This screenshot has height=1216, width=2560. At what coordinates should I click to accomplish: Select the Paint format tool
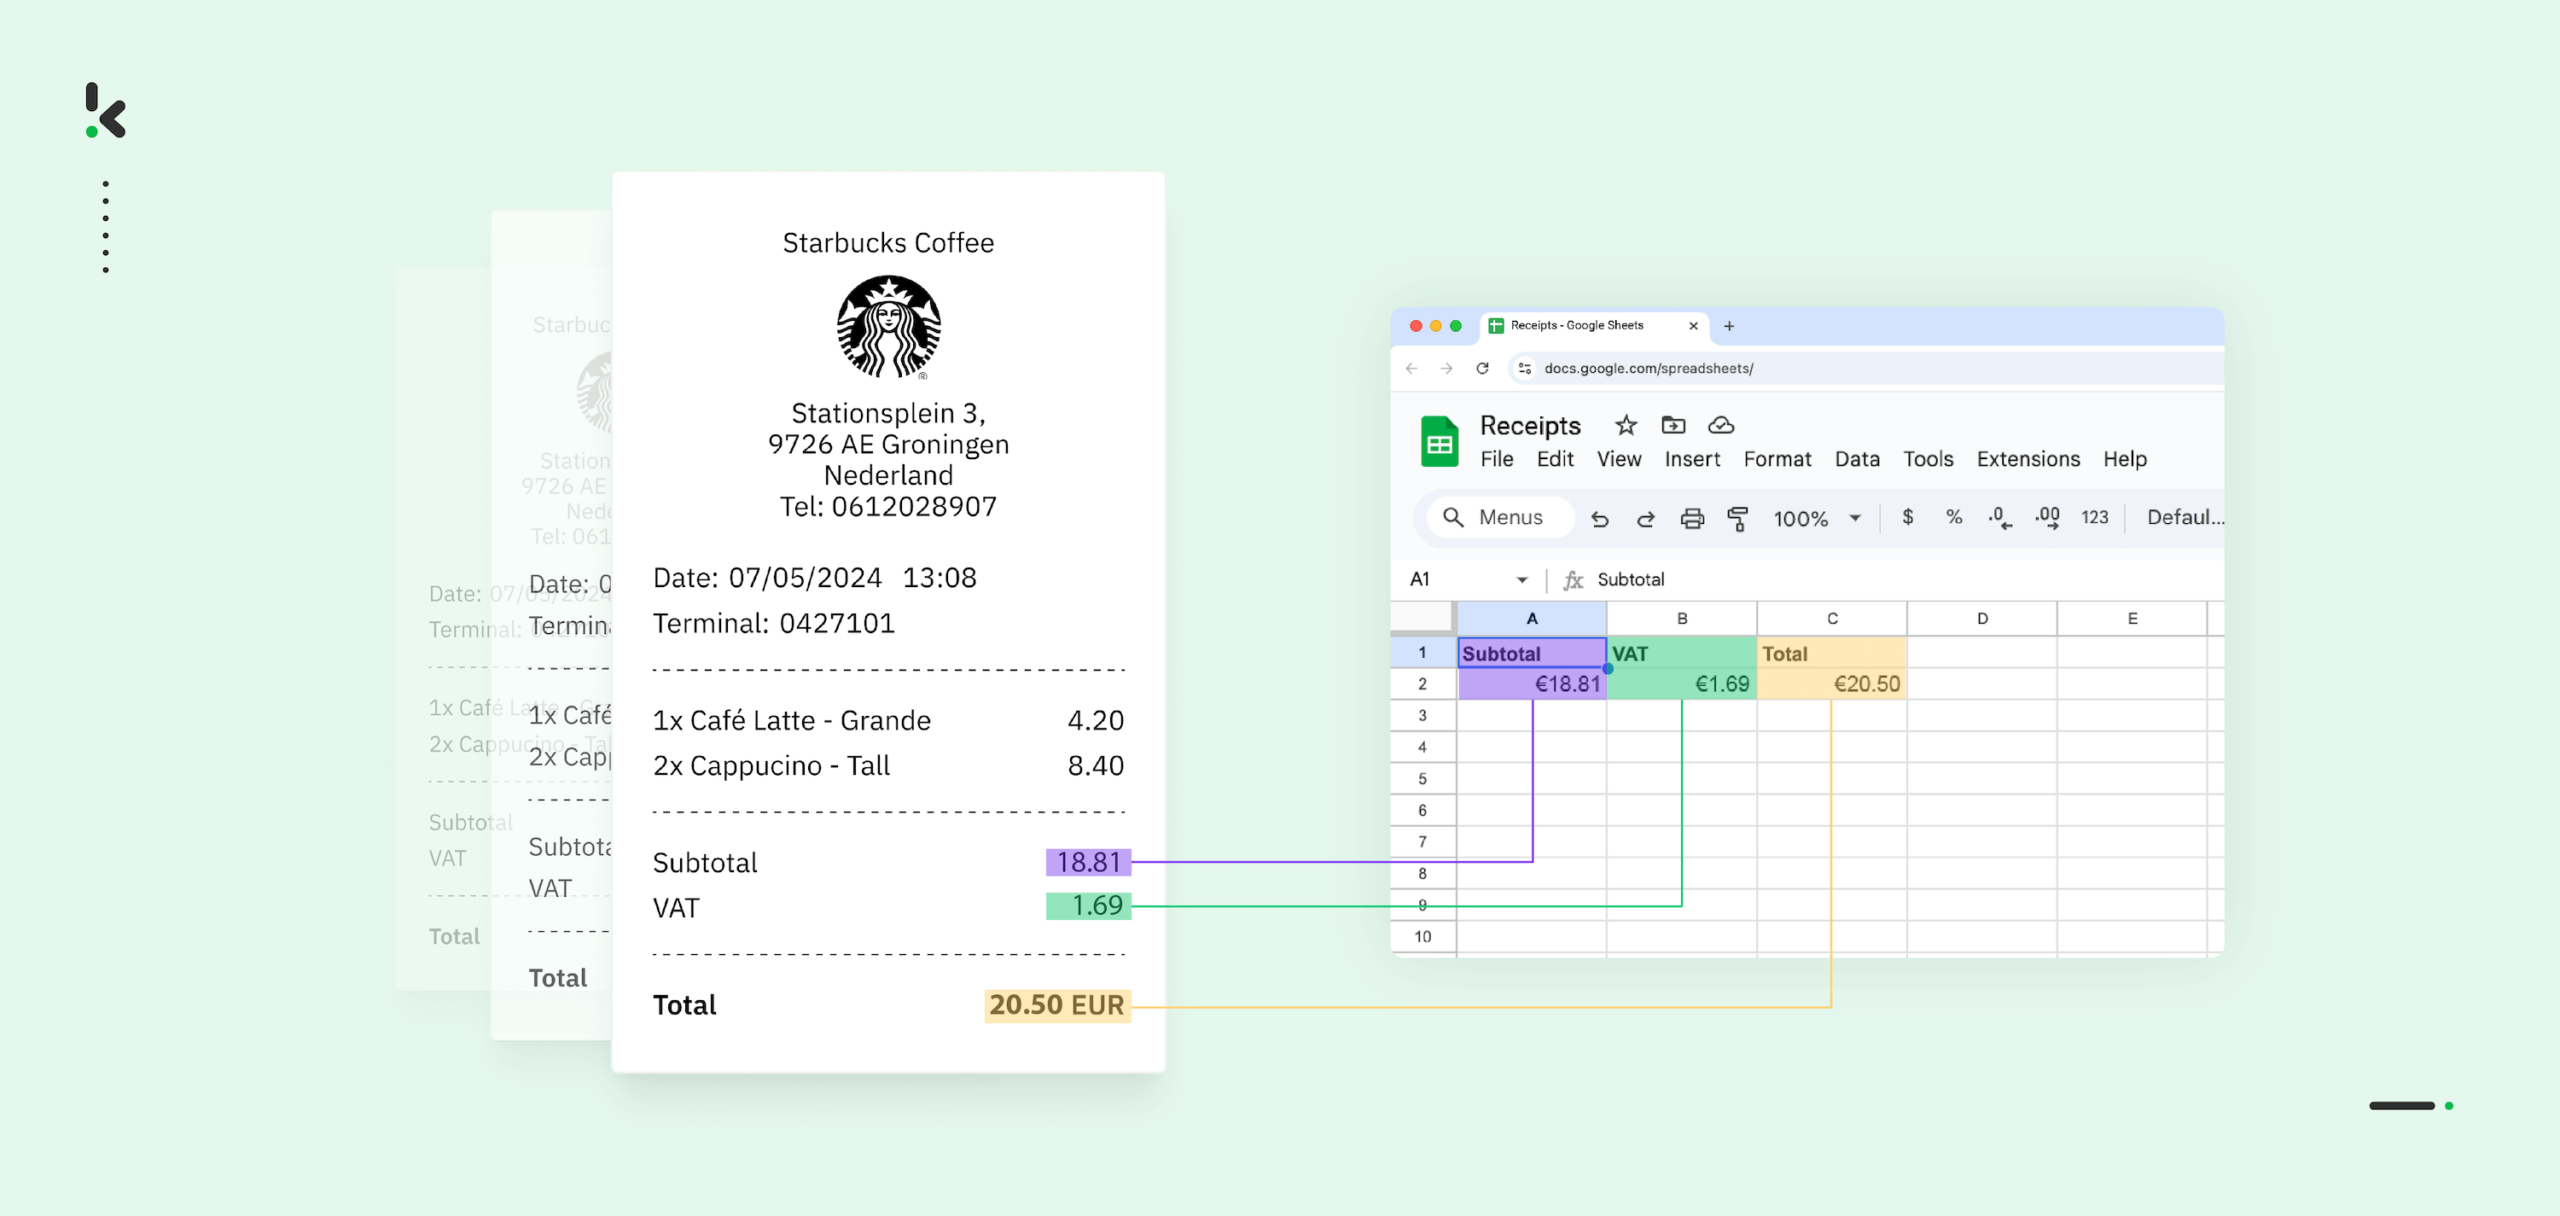coord(1739,519)
